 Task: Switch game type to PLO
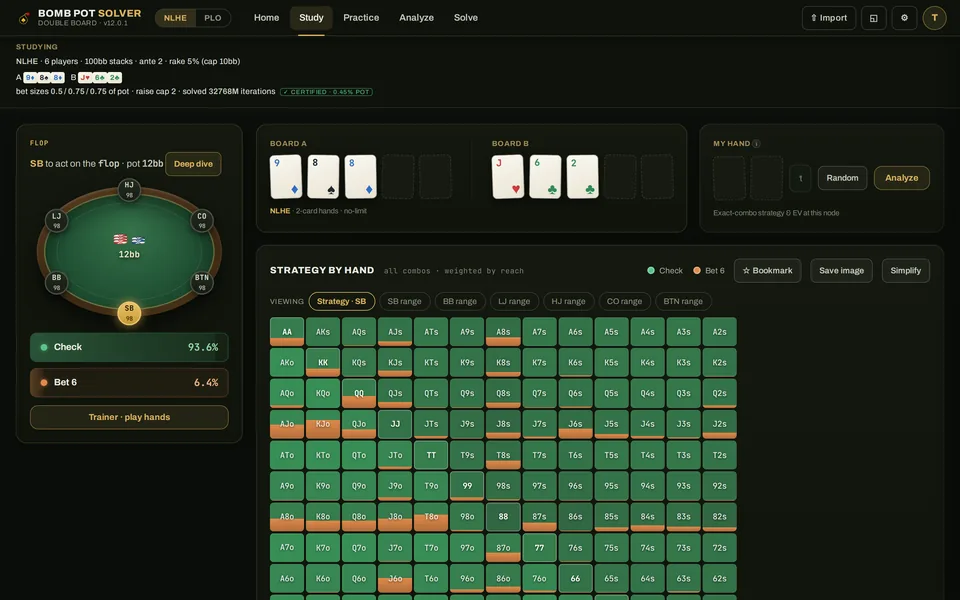pyautogui.click(x=212, y=18)
